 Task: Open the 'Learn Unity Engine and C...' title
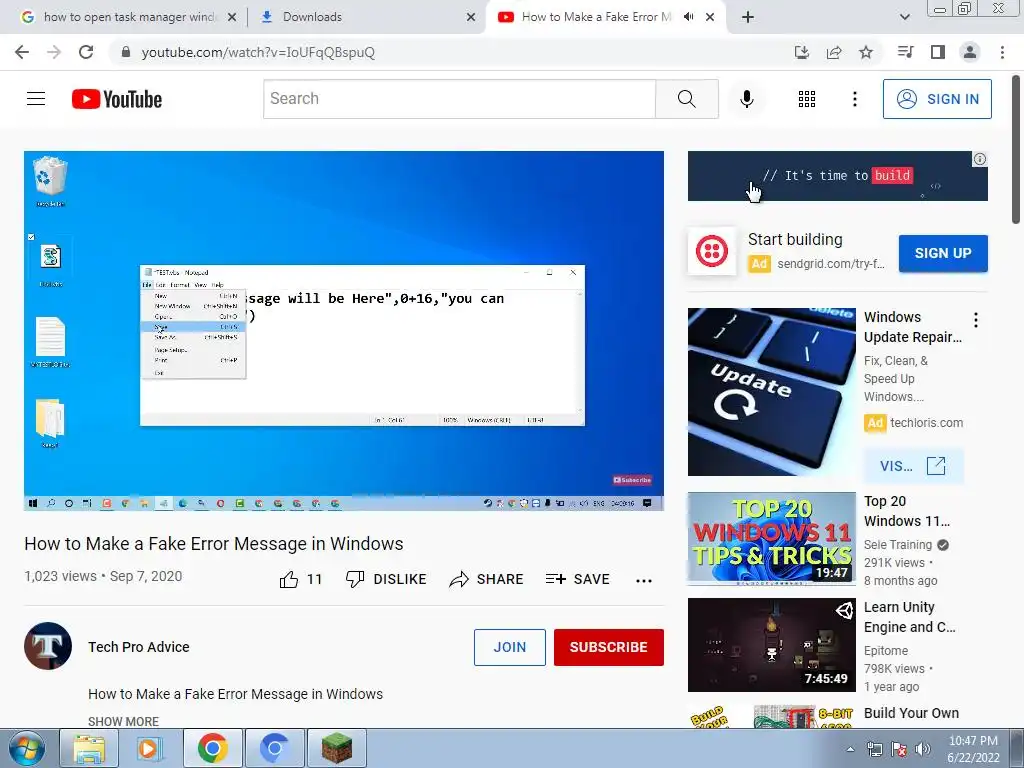(x=909, y=617)
